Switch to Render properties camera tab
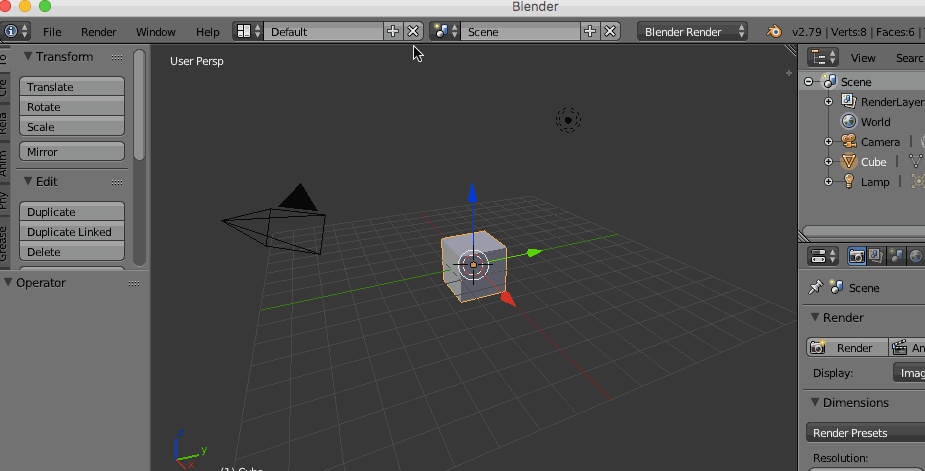The image size is (925, 471). tap(856, 256)
